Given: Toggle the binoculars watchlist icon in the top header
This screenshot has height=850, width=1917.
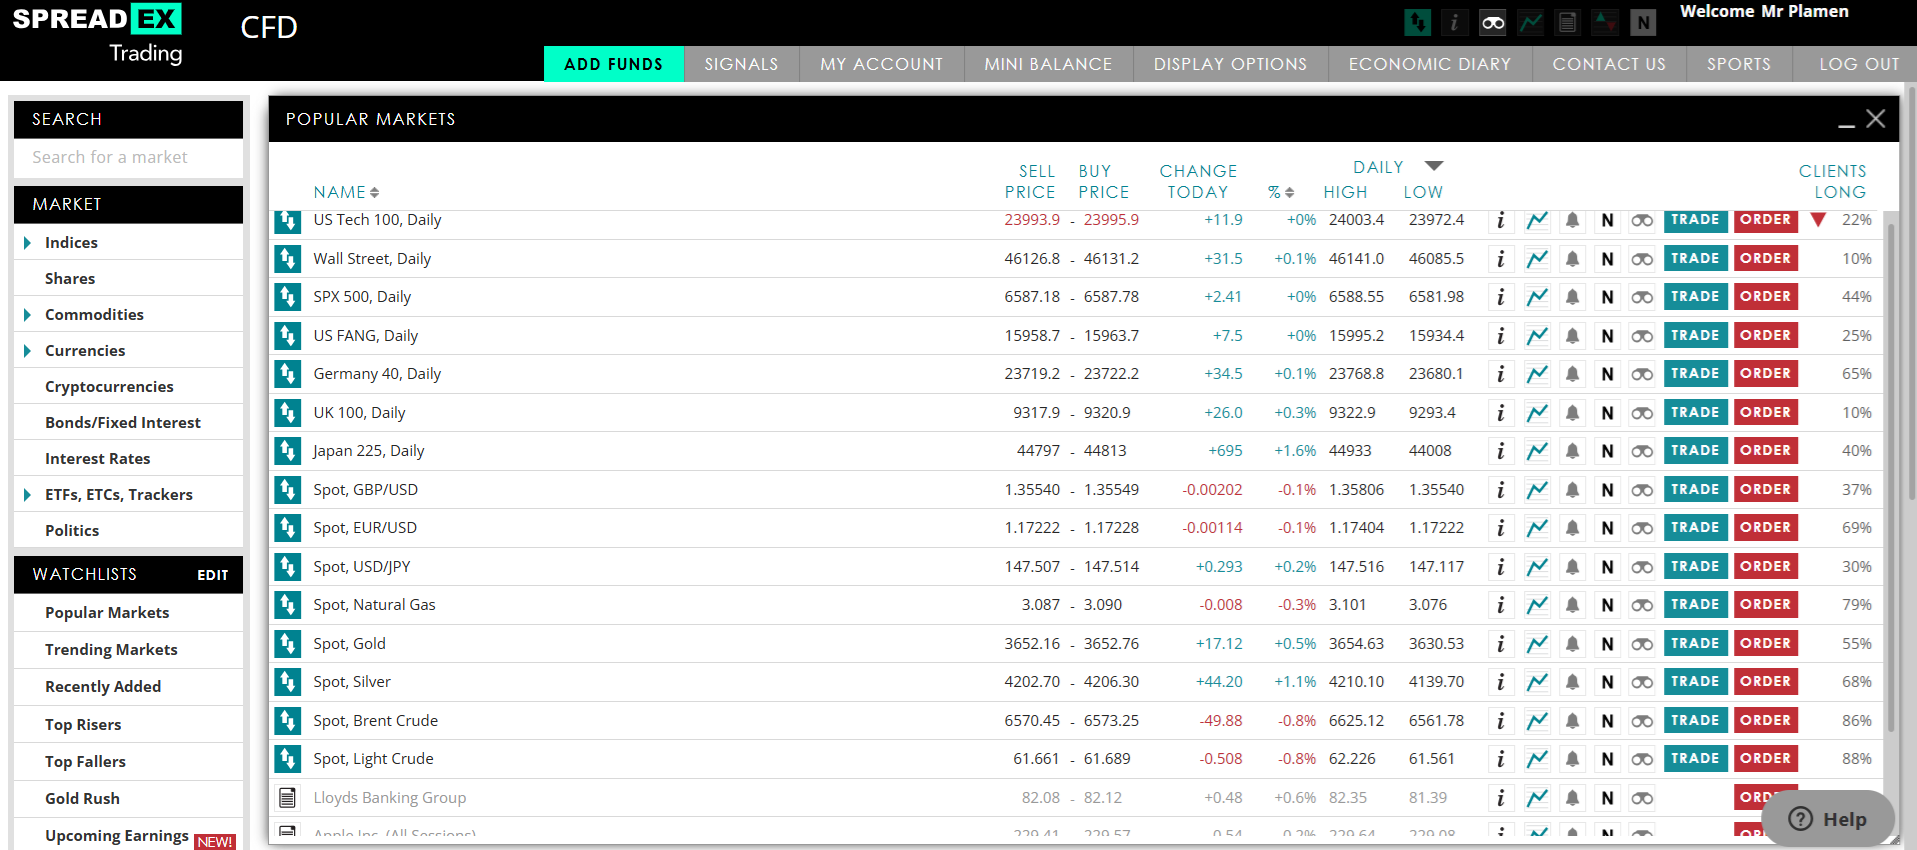Looking at the screenshot, I should [x=1492, y=22].
